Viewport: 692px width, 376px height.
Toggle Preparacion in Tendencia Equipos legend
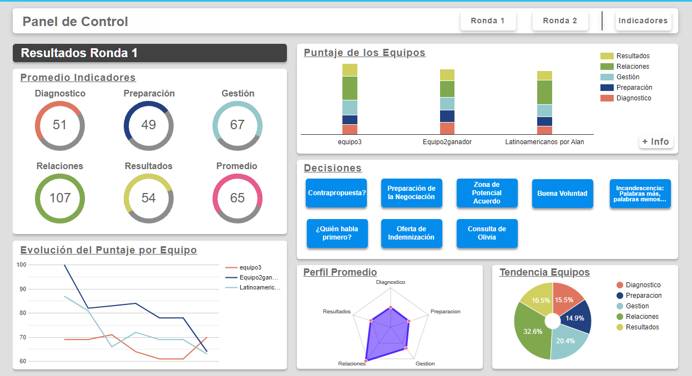coord(639,296)
